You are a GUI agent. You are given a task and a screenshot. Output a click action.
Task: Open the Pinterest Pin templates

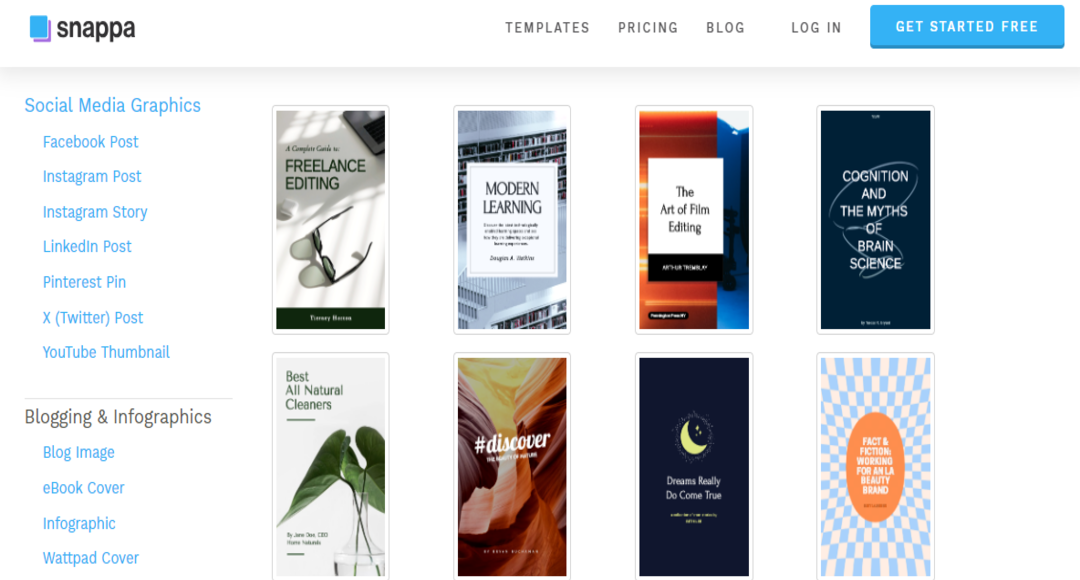point(84,282)
